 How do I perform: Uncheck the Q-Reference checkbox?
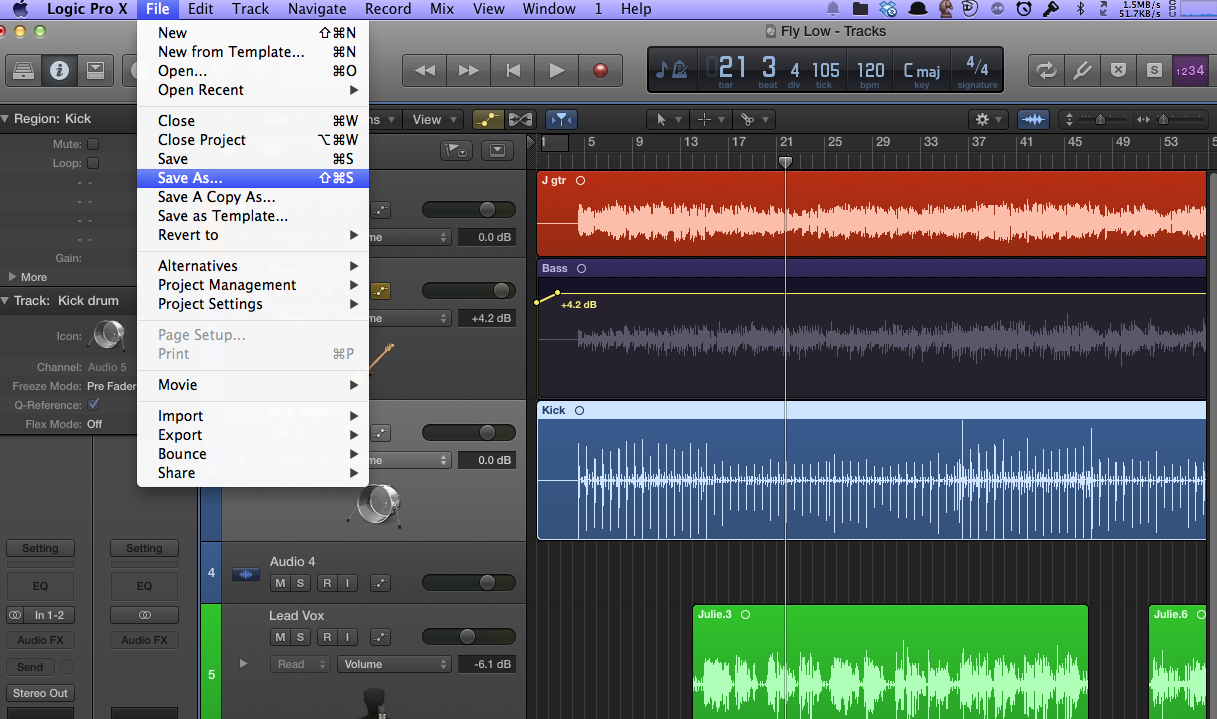pyautogui.click(x=93, y=405)
